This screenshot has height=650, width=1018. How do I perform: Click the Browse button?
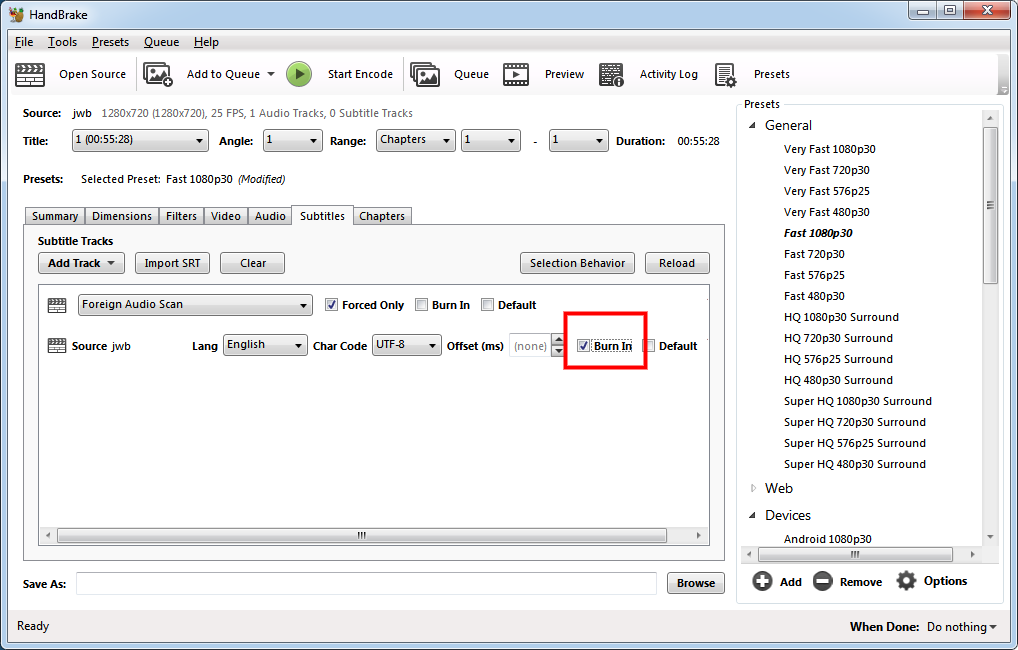(696, 583)
